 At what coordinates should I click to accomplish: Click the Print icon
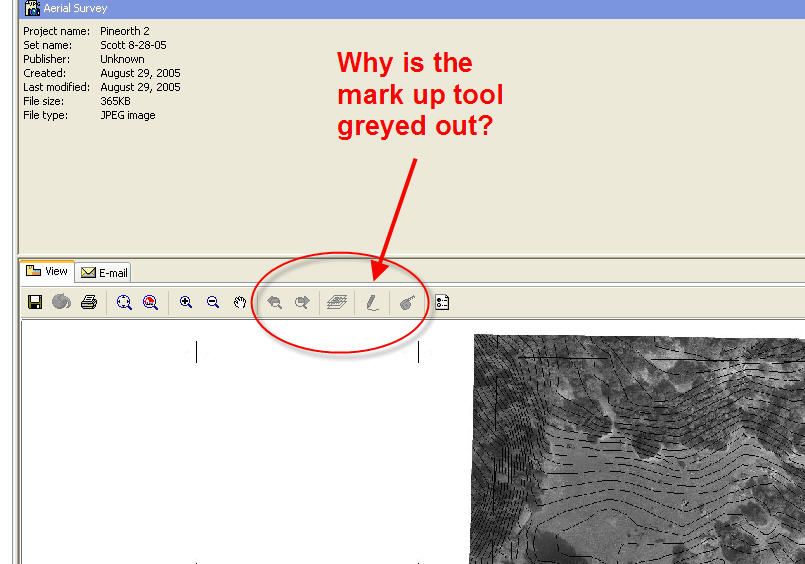(89, 302)
